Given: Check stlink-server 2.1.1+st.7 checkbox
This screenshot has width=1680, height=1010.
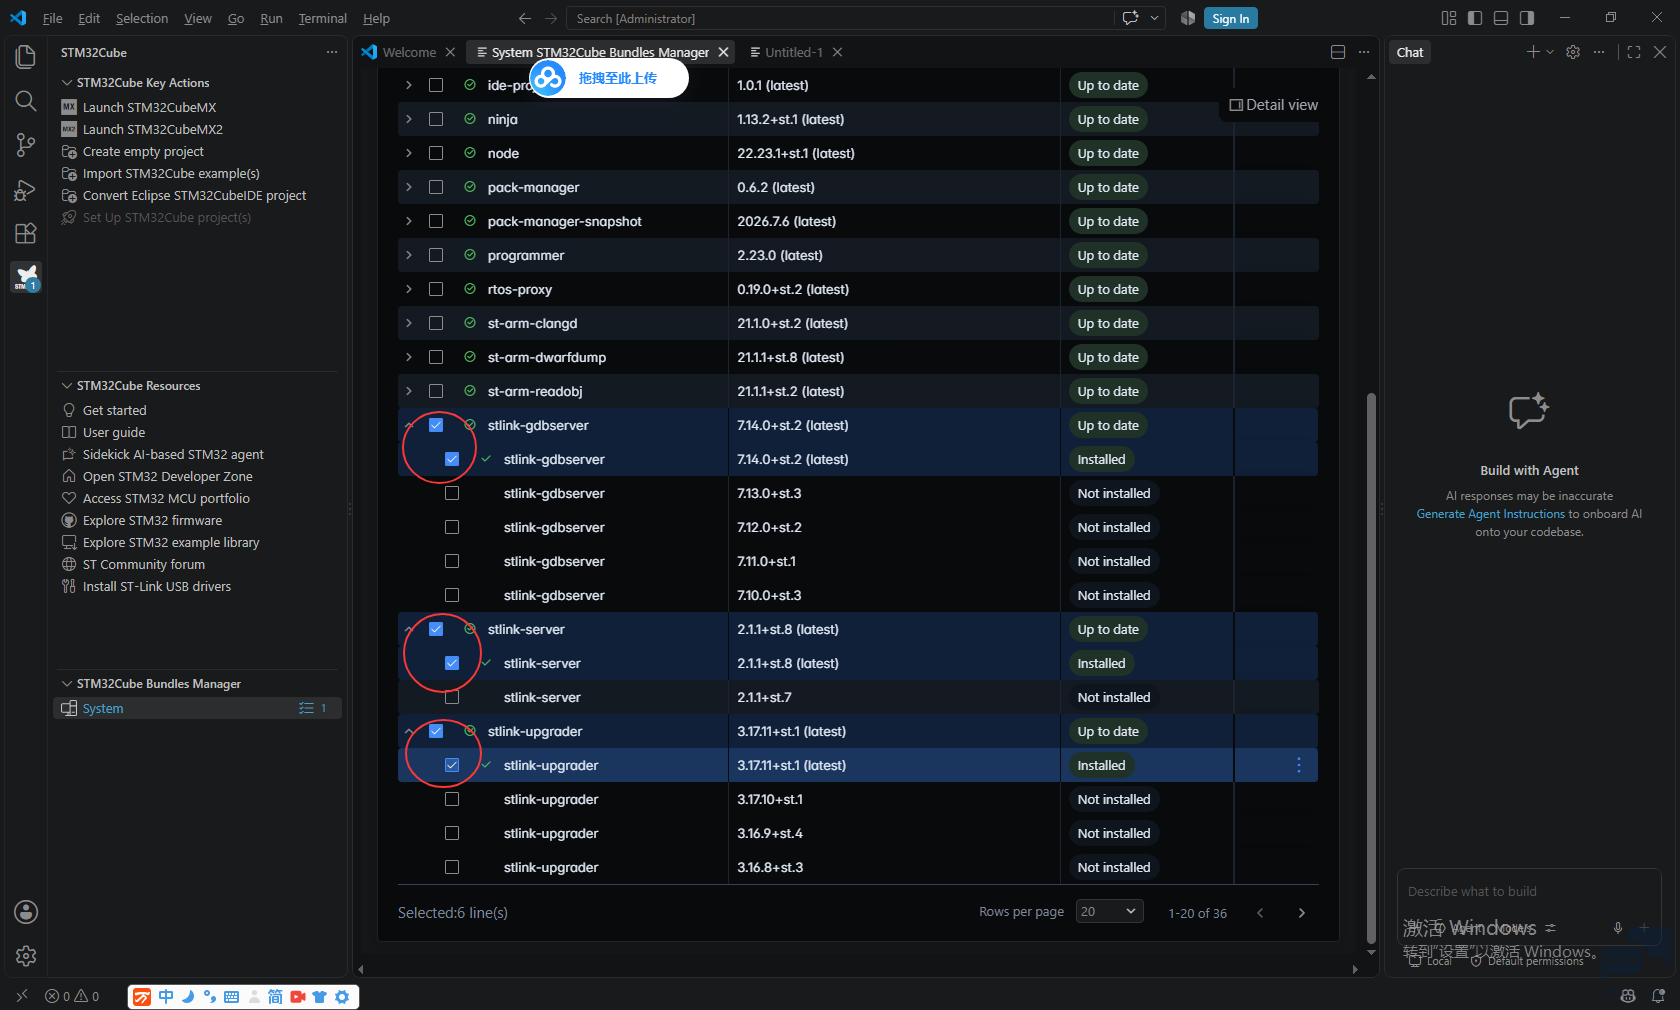Looking at the screenshot, I should [452, 697].
